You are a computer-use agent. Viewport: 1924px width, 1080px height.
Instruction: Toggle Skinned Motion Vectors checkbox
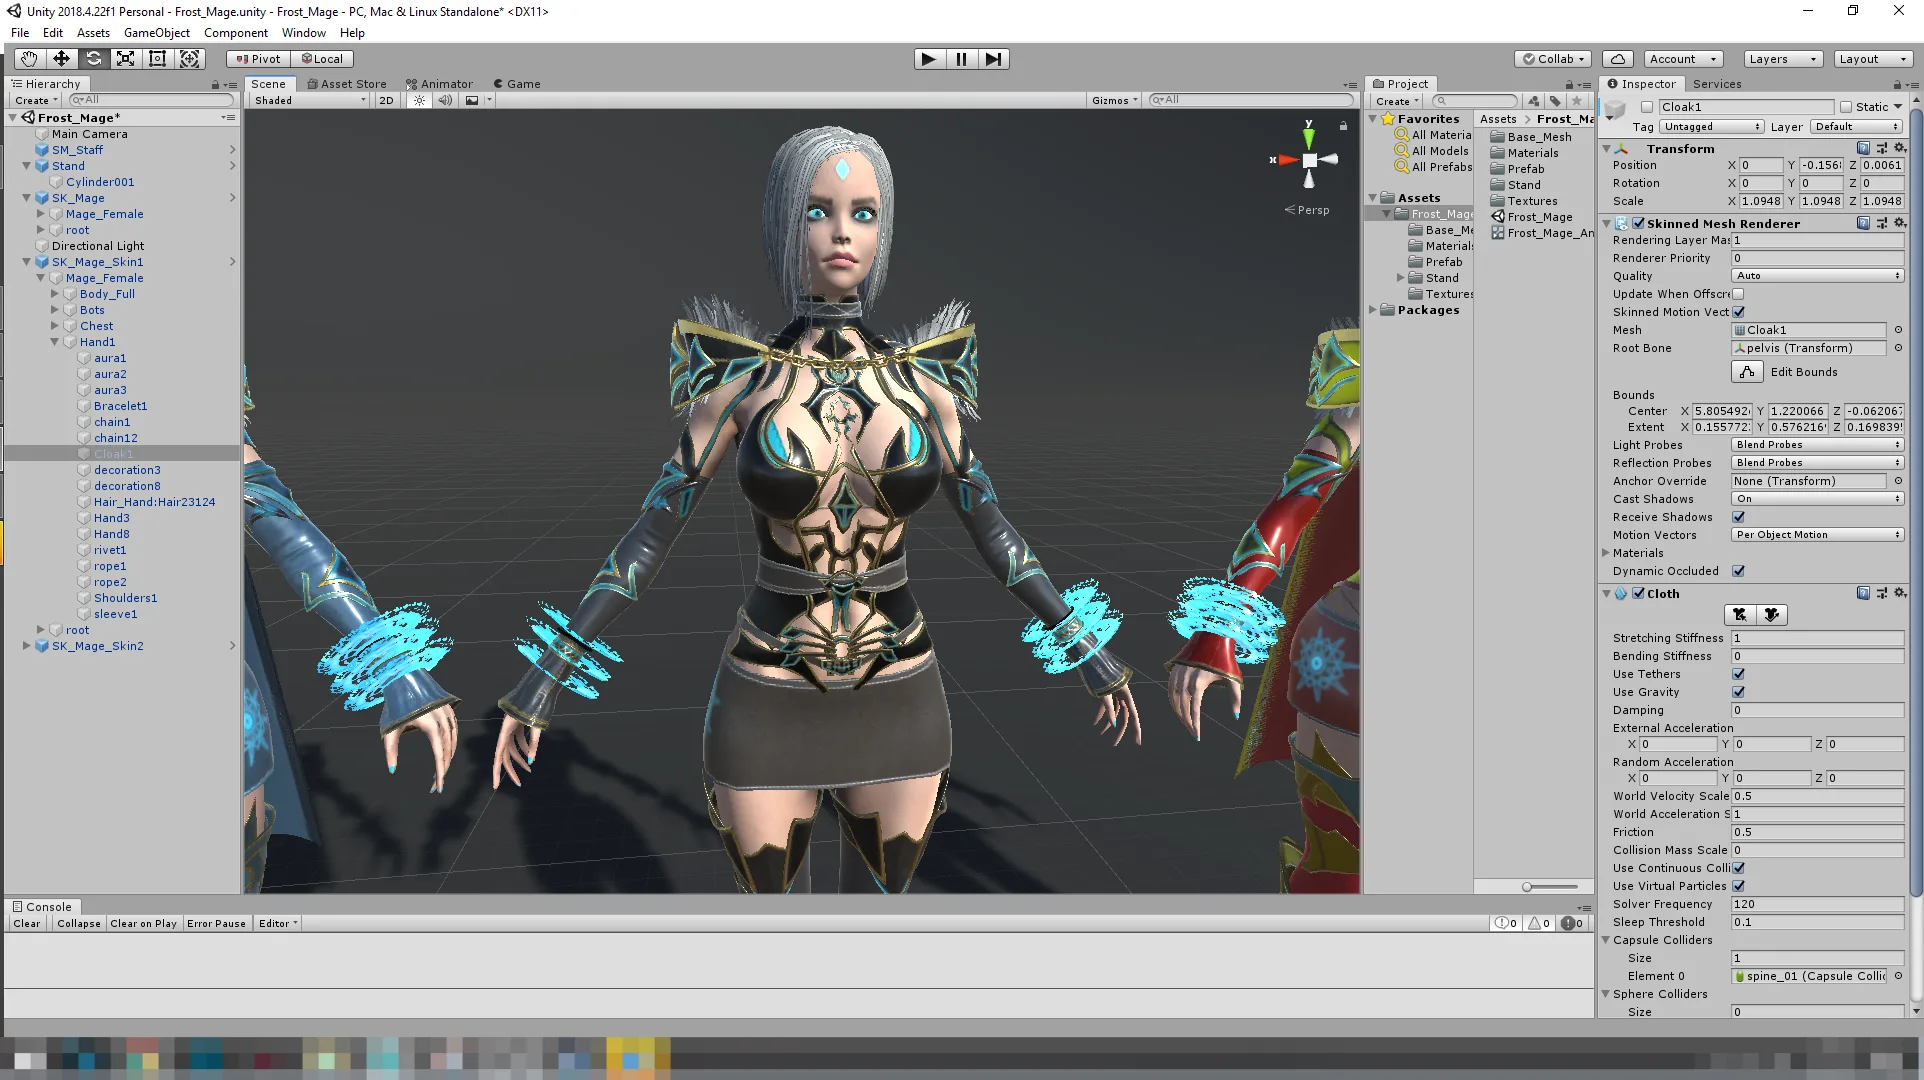tap(1740, 311)
